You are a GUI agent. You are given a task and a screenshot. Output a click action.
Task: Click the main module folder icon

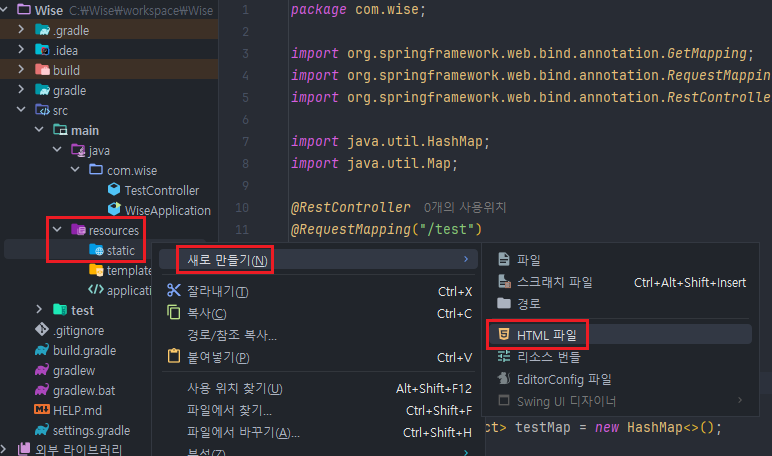(x=60, y=130)
